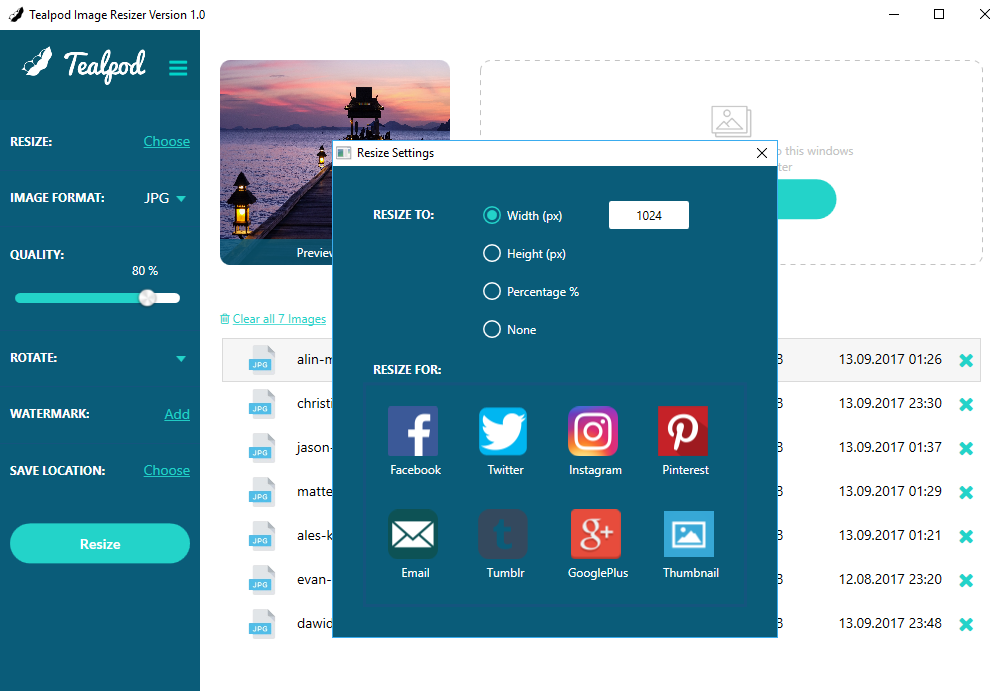
Task: Click the image placeholder icon in drop zone
Action: pos(731,121)
